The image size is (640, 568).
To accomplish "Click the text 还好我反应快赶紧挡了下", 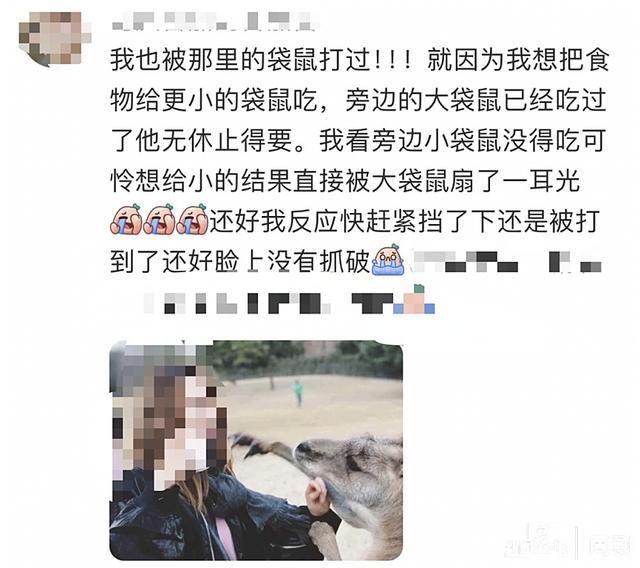I will pyautogui.click(x=352, y=220).
